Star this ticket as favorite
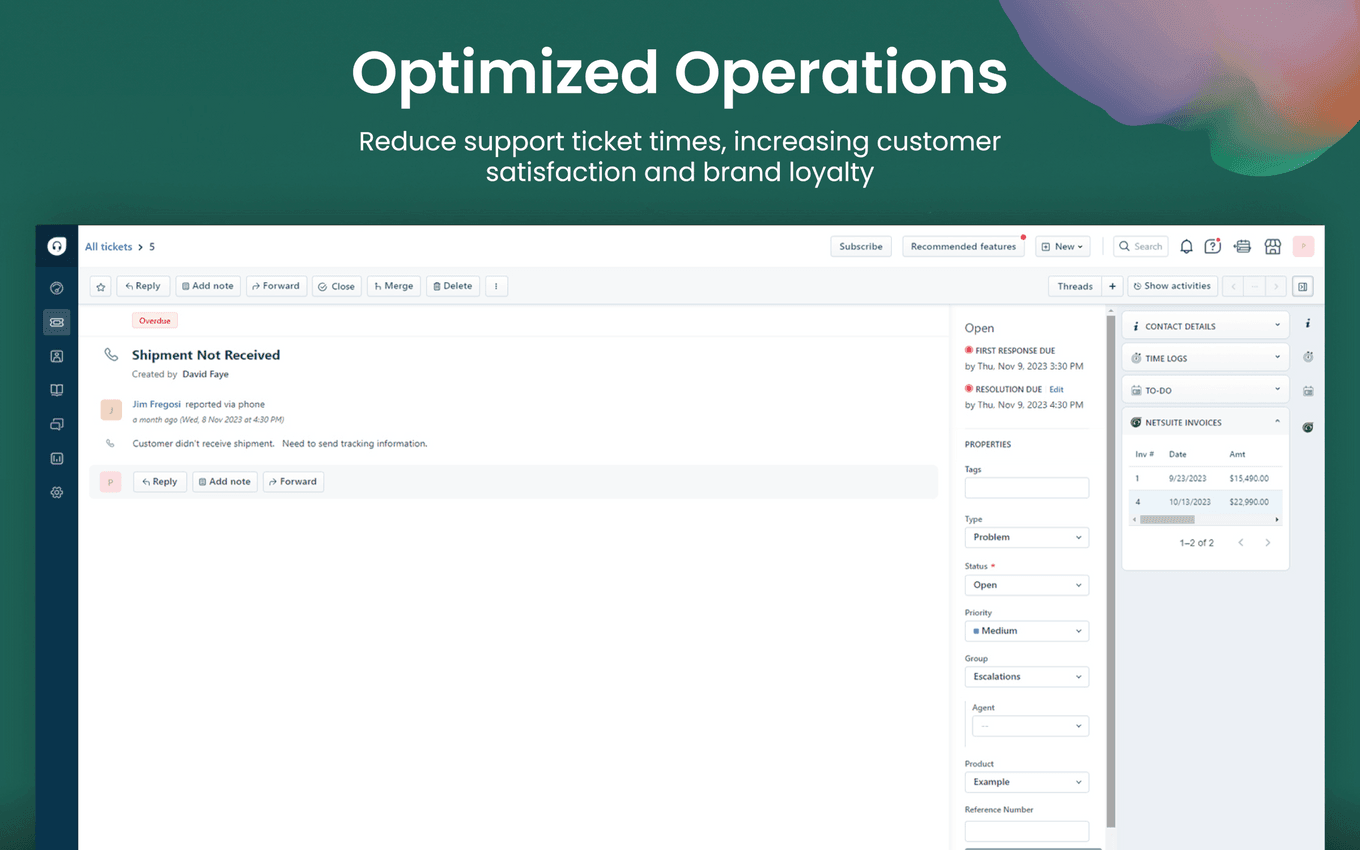Viewport: 1360px width, 850px height. tap(99, 286)
